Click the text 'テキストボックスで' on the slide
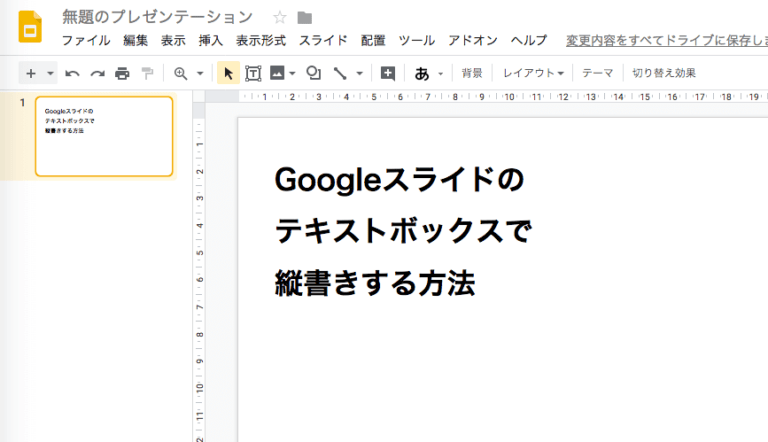The width and height of the screenshot is (768, 442). click(404, 231)
